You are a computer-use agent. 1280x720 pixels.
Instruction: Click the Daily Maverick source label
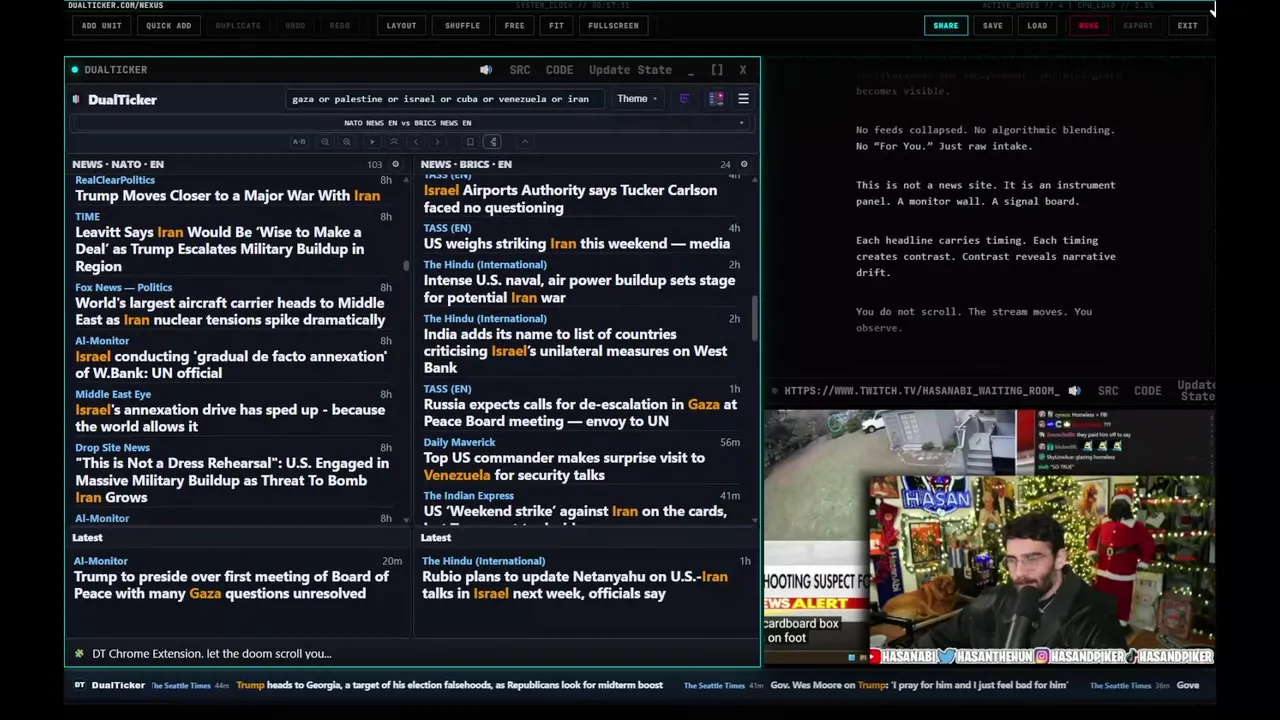(459, 442)
